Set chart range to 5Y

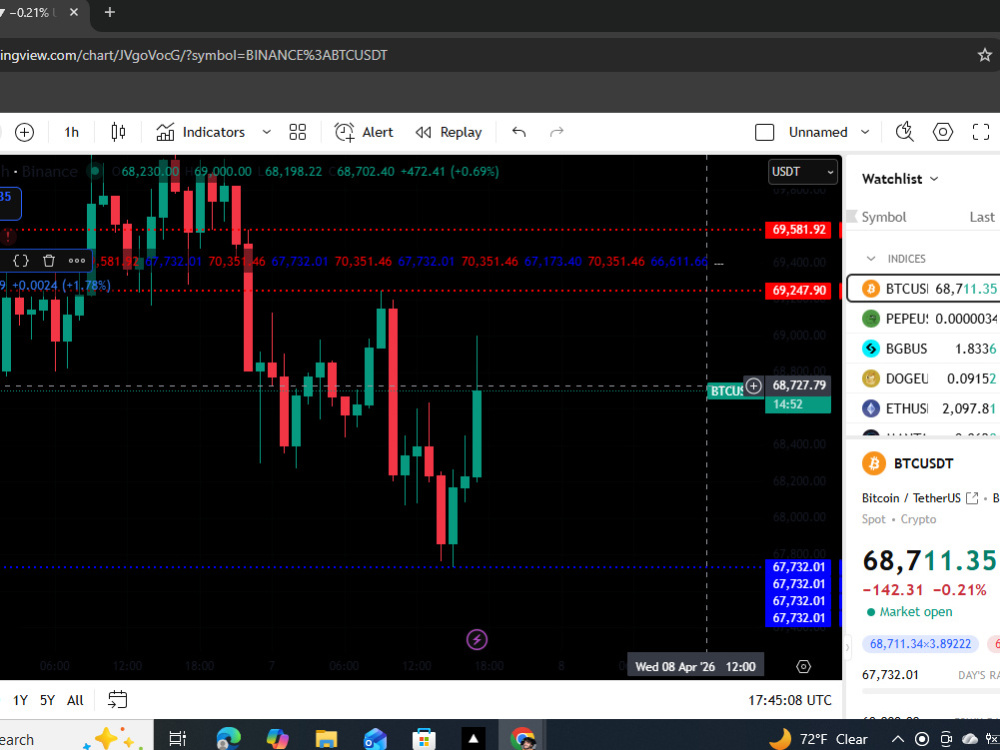(47, 700)
